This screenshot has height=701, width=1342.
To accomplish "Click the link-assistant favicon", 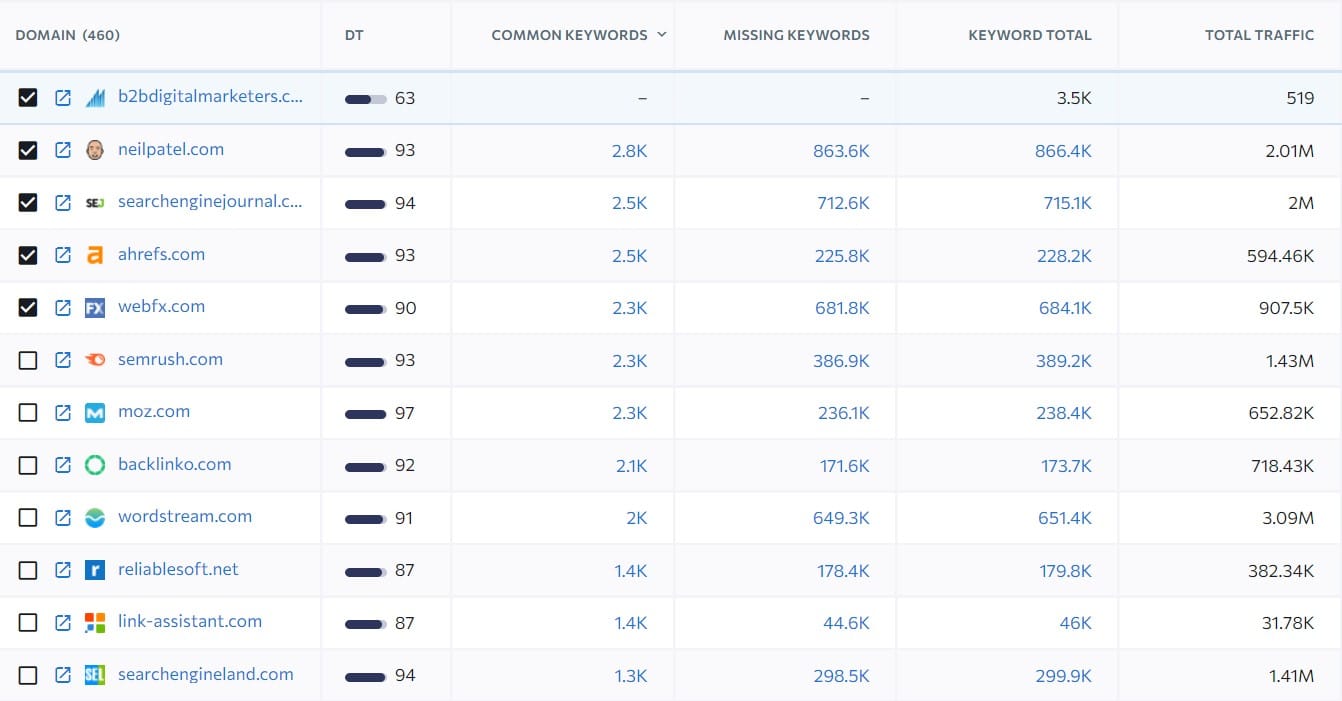I will point(95,622).
